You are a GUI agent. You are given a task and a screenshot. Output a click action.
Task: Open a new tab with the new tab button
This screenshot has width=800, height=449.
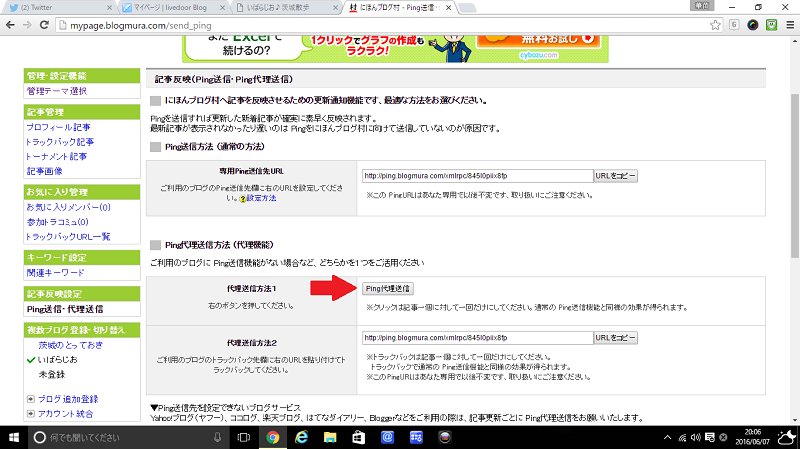pyautogui.click(x=467, y=8)
